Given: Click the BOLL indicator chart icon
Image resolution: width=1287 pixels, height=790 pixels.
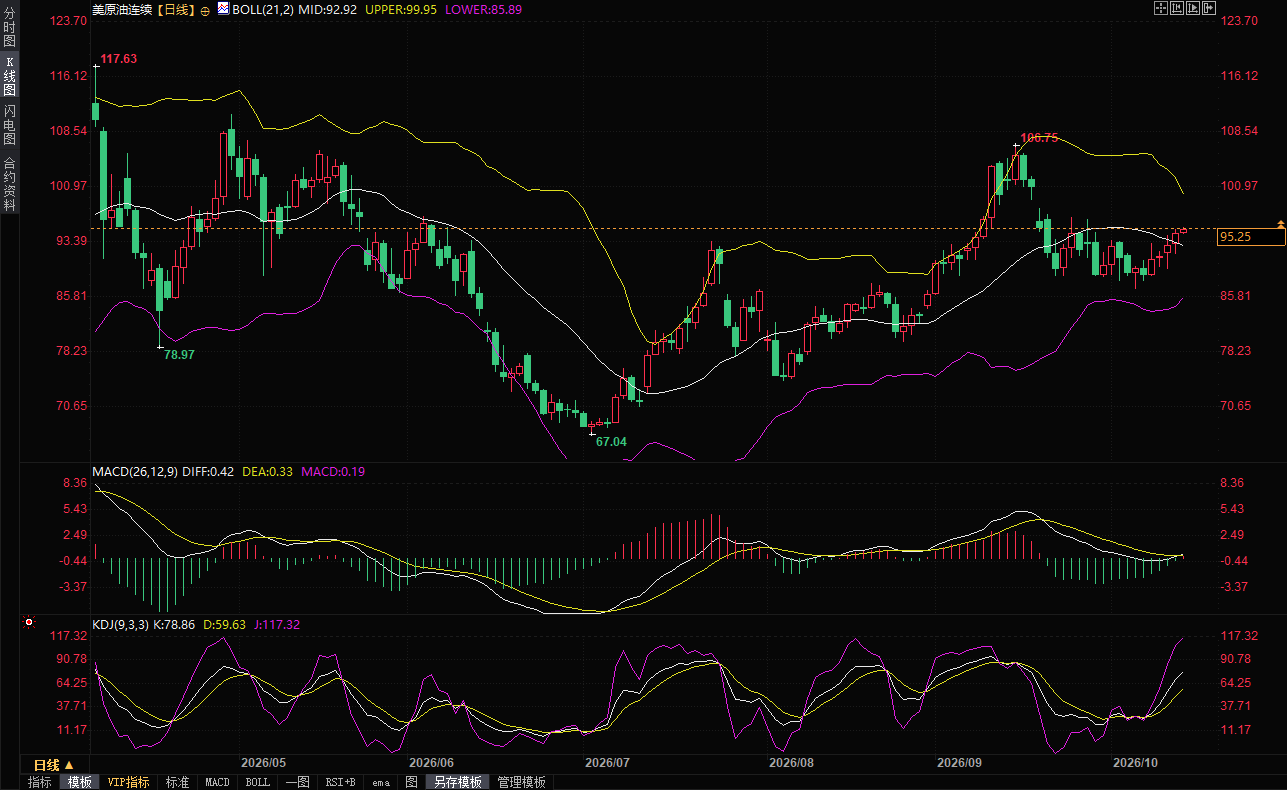Looking at the screenshot, I should (x=223, y=9).
